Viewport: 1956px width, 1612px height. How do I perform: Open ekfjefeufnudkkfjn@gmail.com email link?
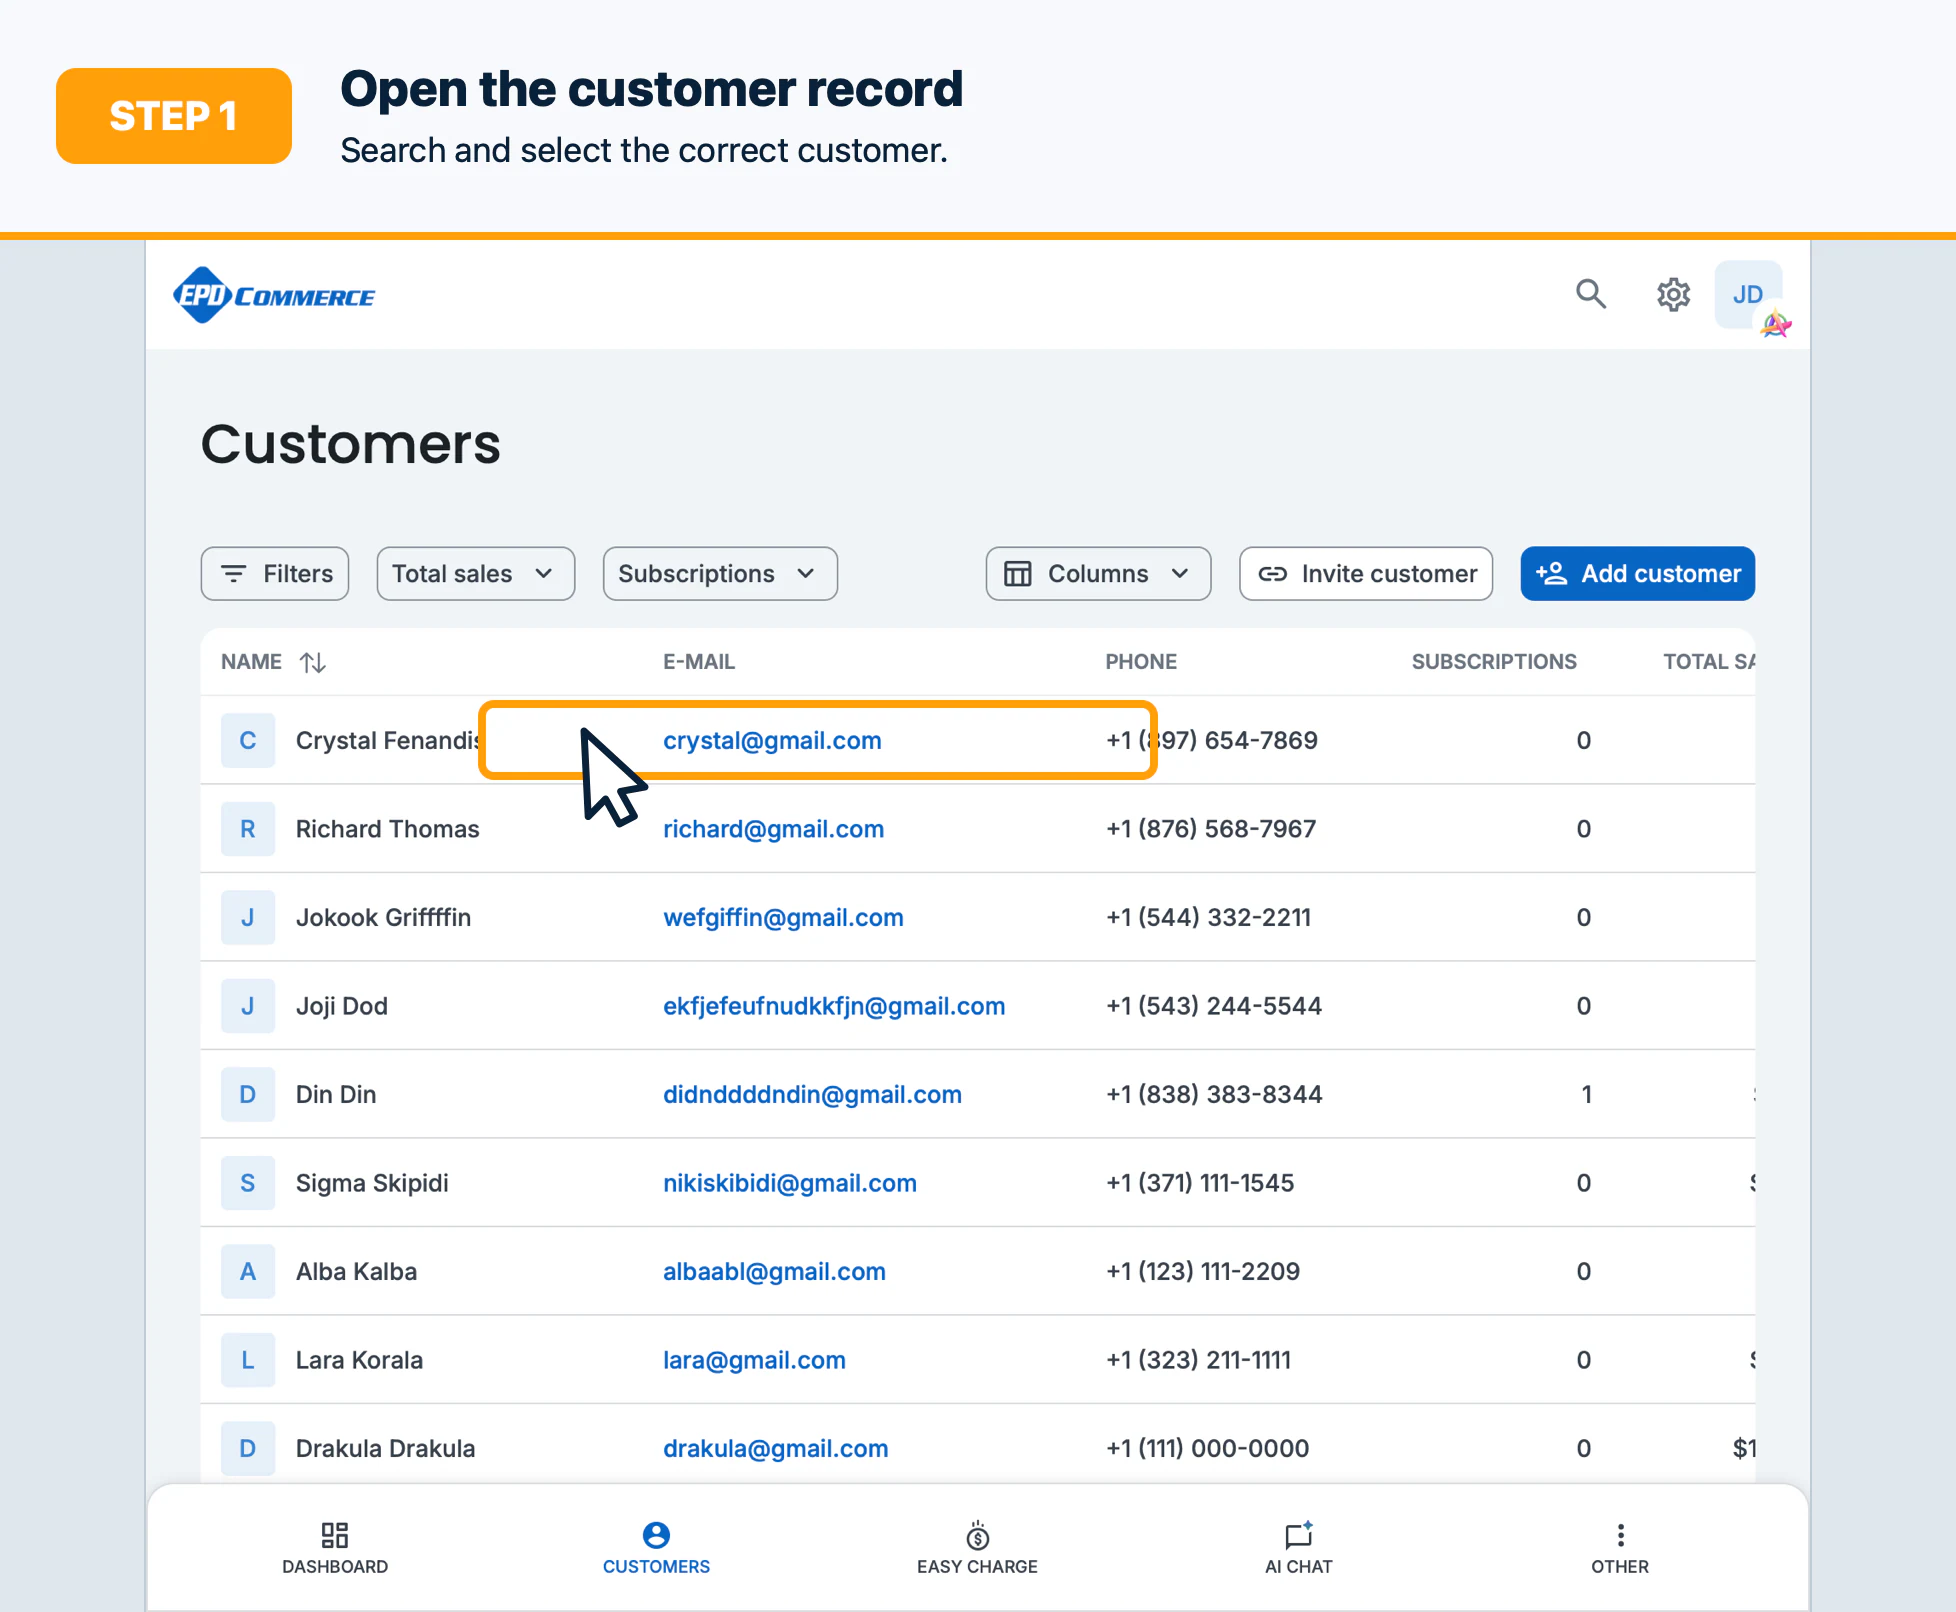(834, 1006)
